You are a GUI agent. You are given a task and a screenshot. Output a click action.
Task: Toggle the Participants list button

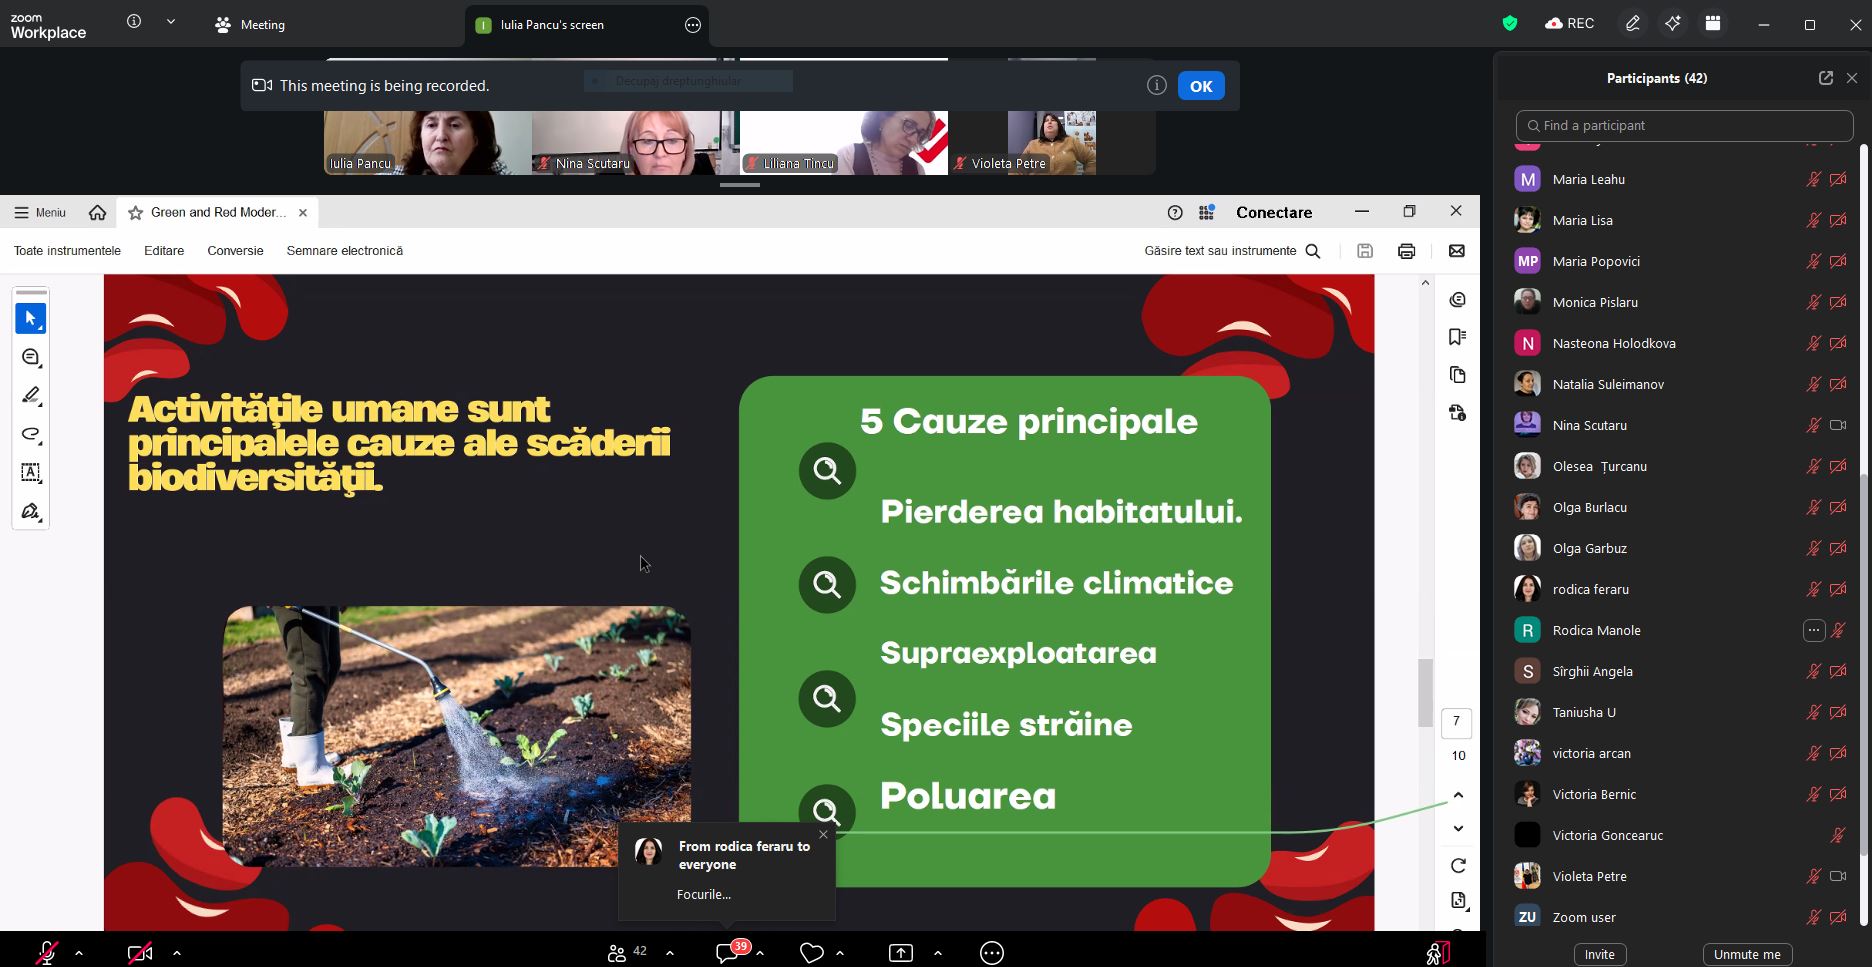[617, 953]
